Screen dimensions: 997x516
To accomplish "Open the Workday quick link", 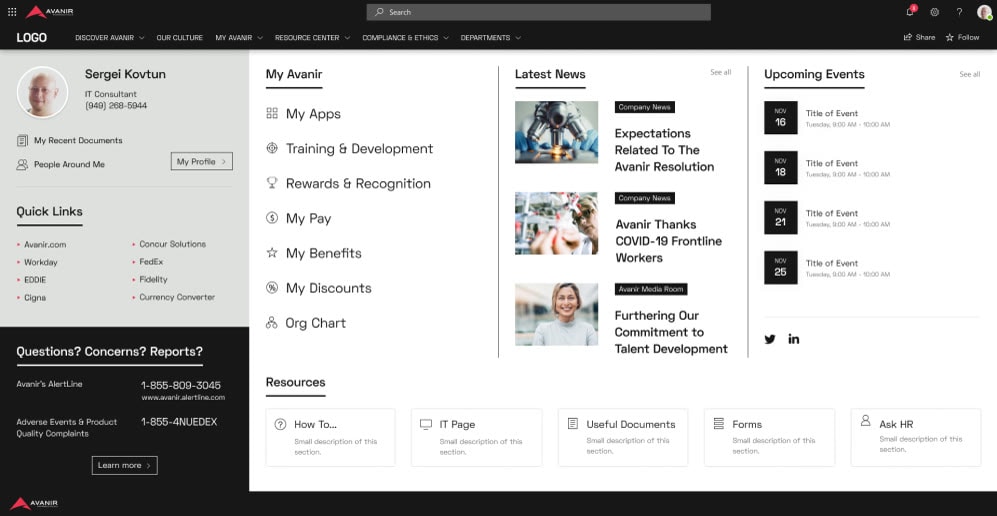I will (x=41, y=262).
